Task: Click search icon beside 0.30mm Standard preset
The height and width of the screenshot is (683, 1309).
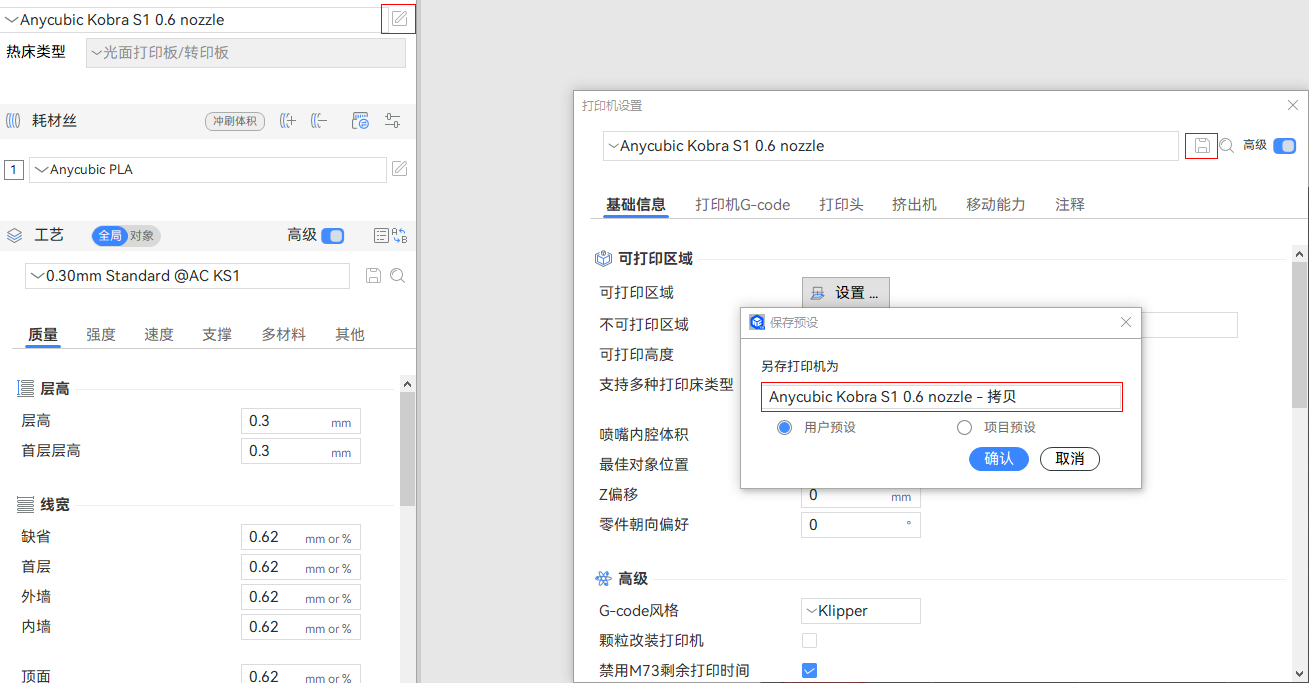Action: click(397, 276)
